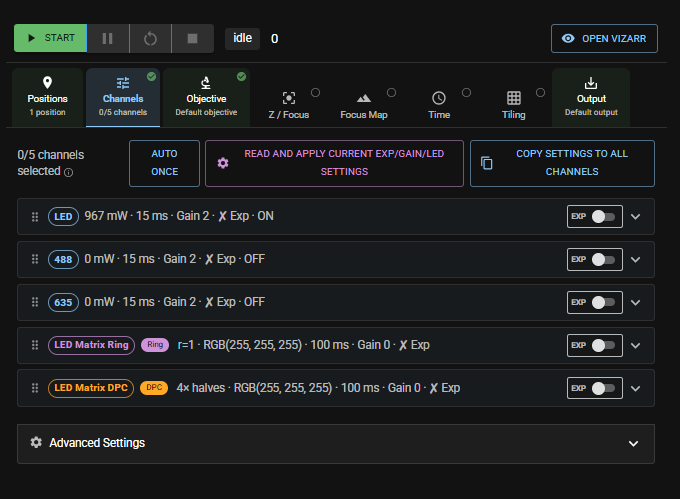The height and width of the screenshot is (499, 680).
Task: Click the stop square icon button
Action: coord(193,39)
